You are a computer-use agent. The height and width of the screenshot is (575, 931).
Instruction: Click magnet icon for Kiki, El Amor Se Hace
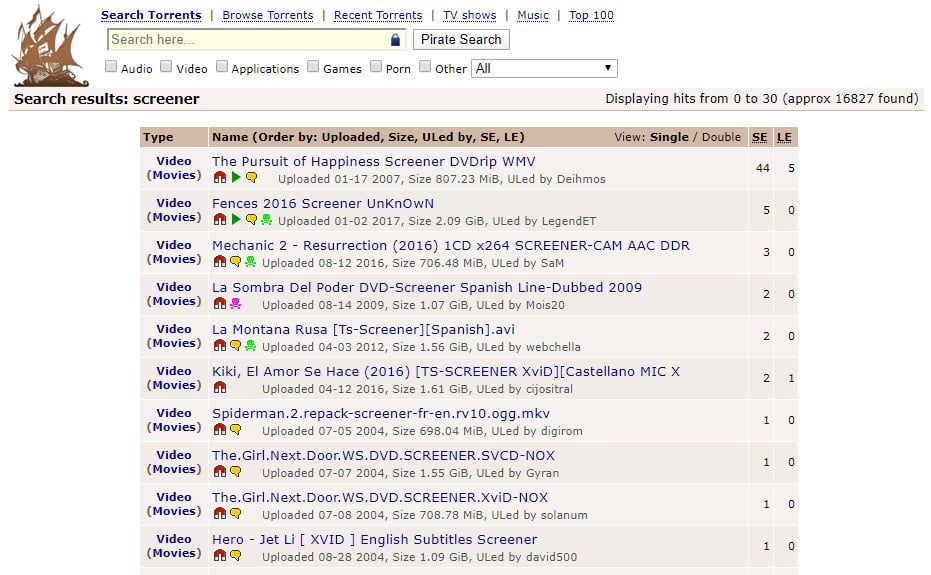pyautogui.click(x=220, y=387)
